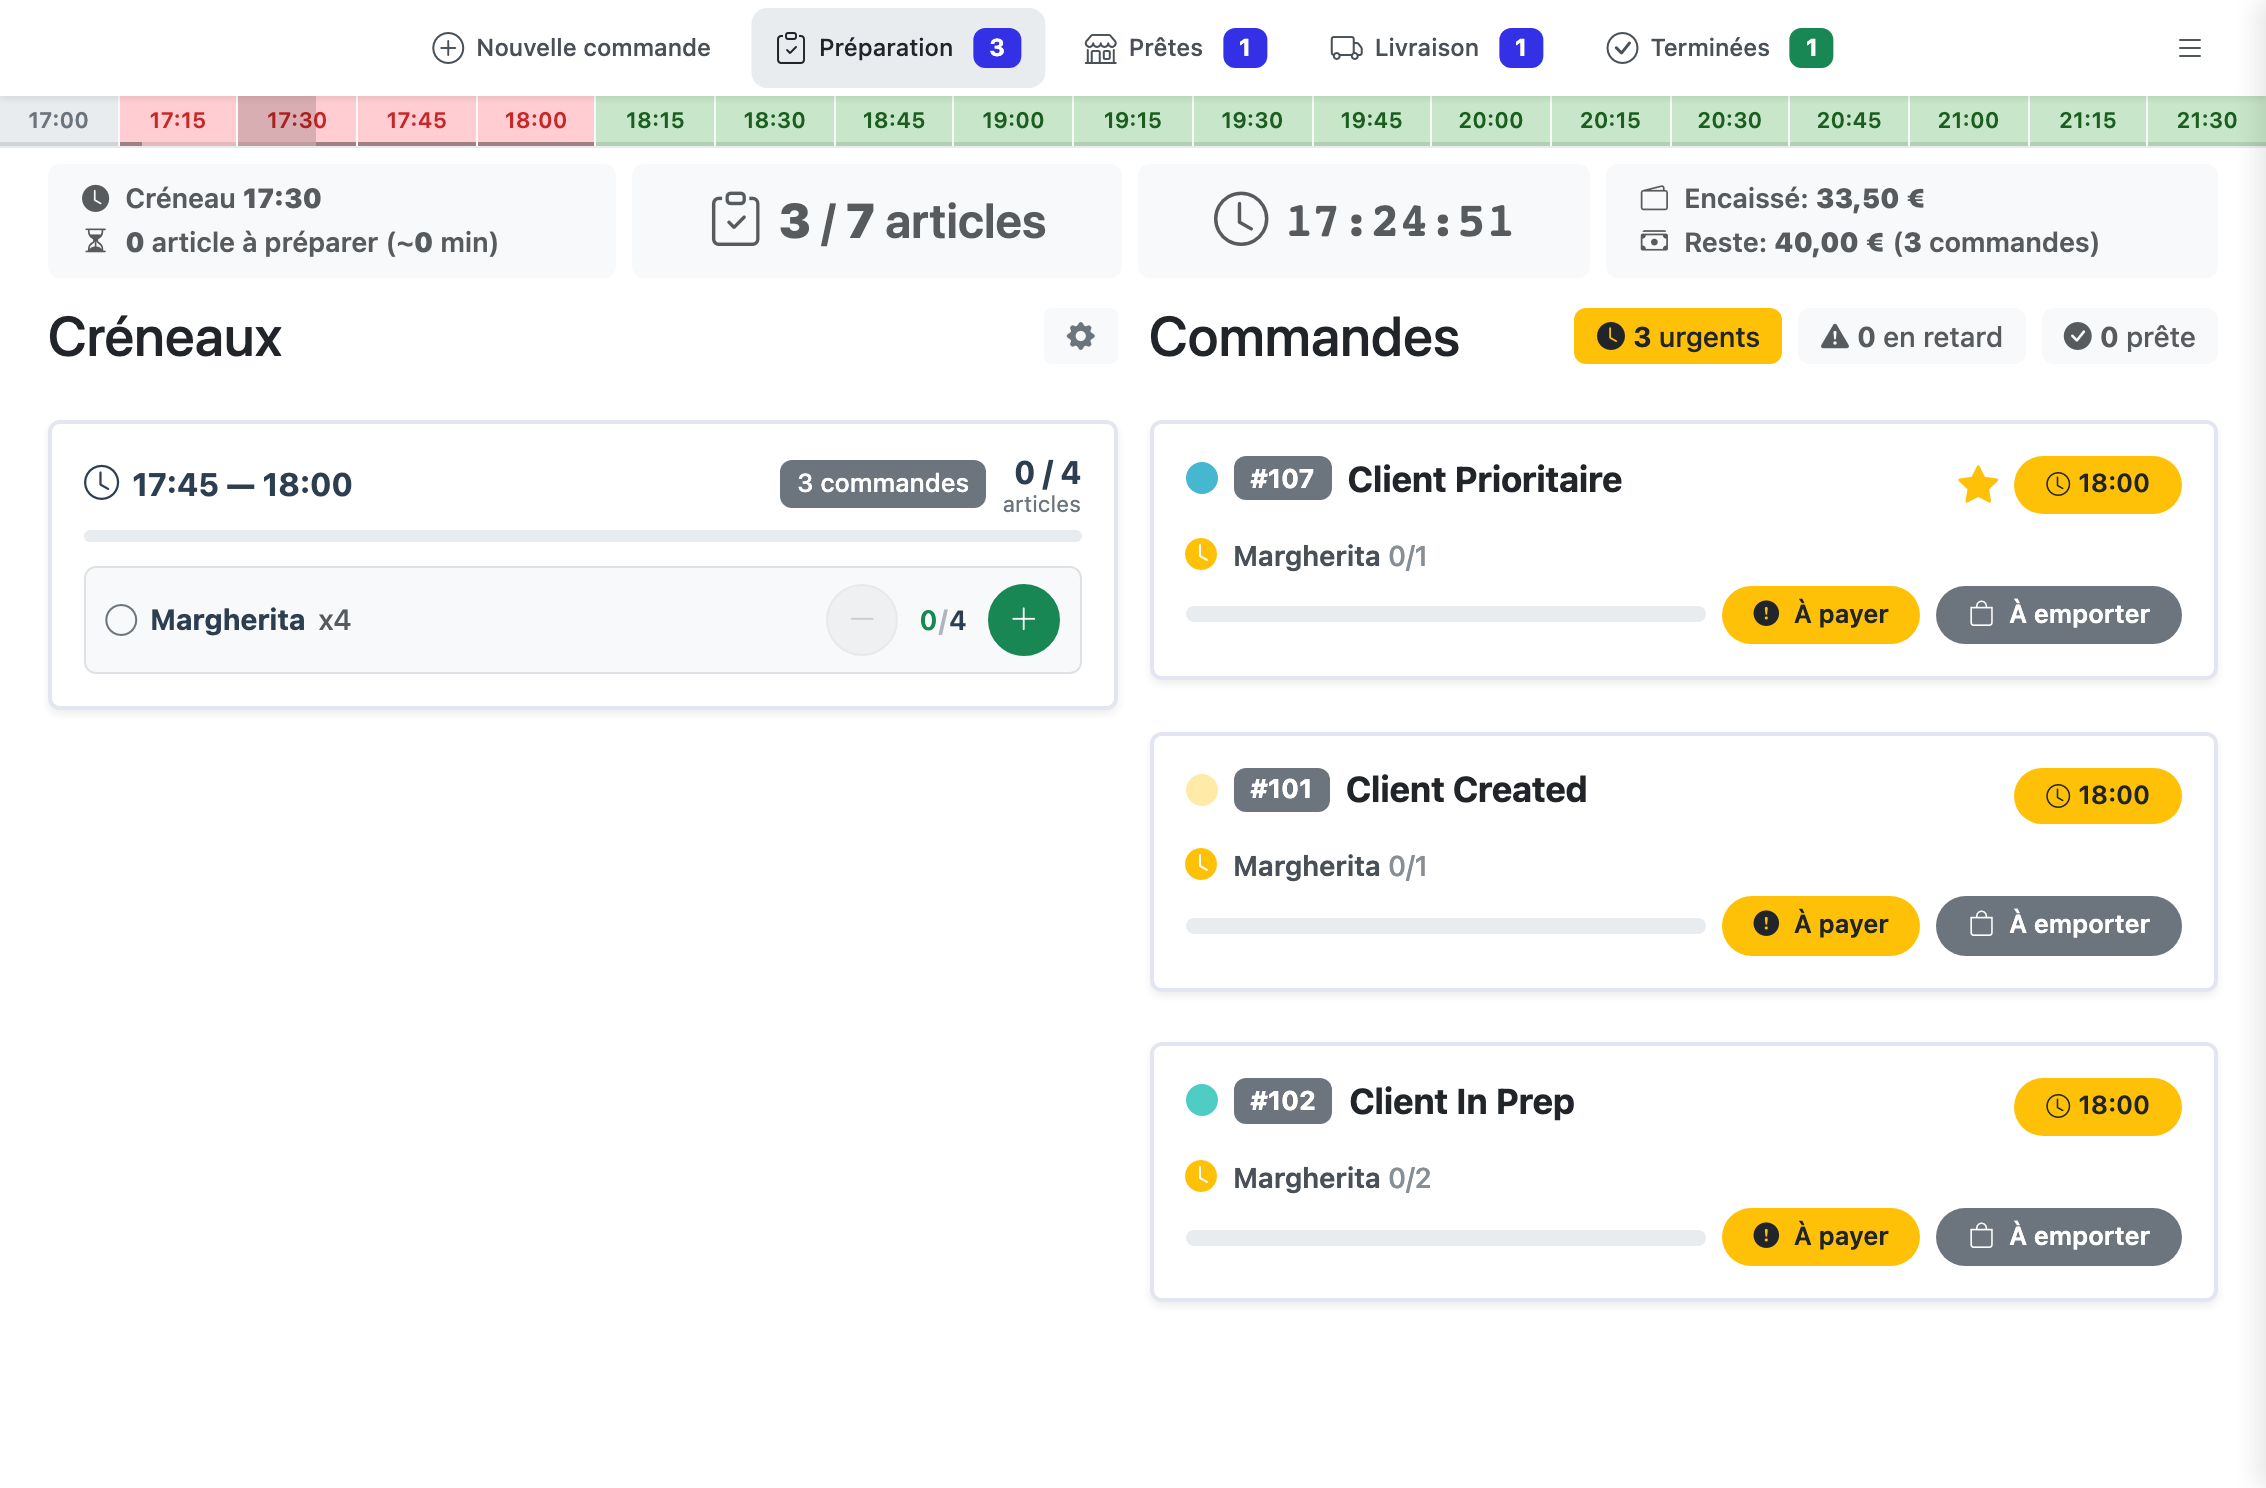Click the teal status dot on order #102

click(x=1201, y=1100)
